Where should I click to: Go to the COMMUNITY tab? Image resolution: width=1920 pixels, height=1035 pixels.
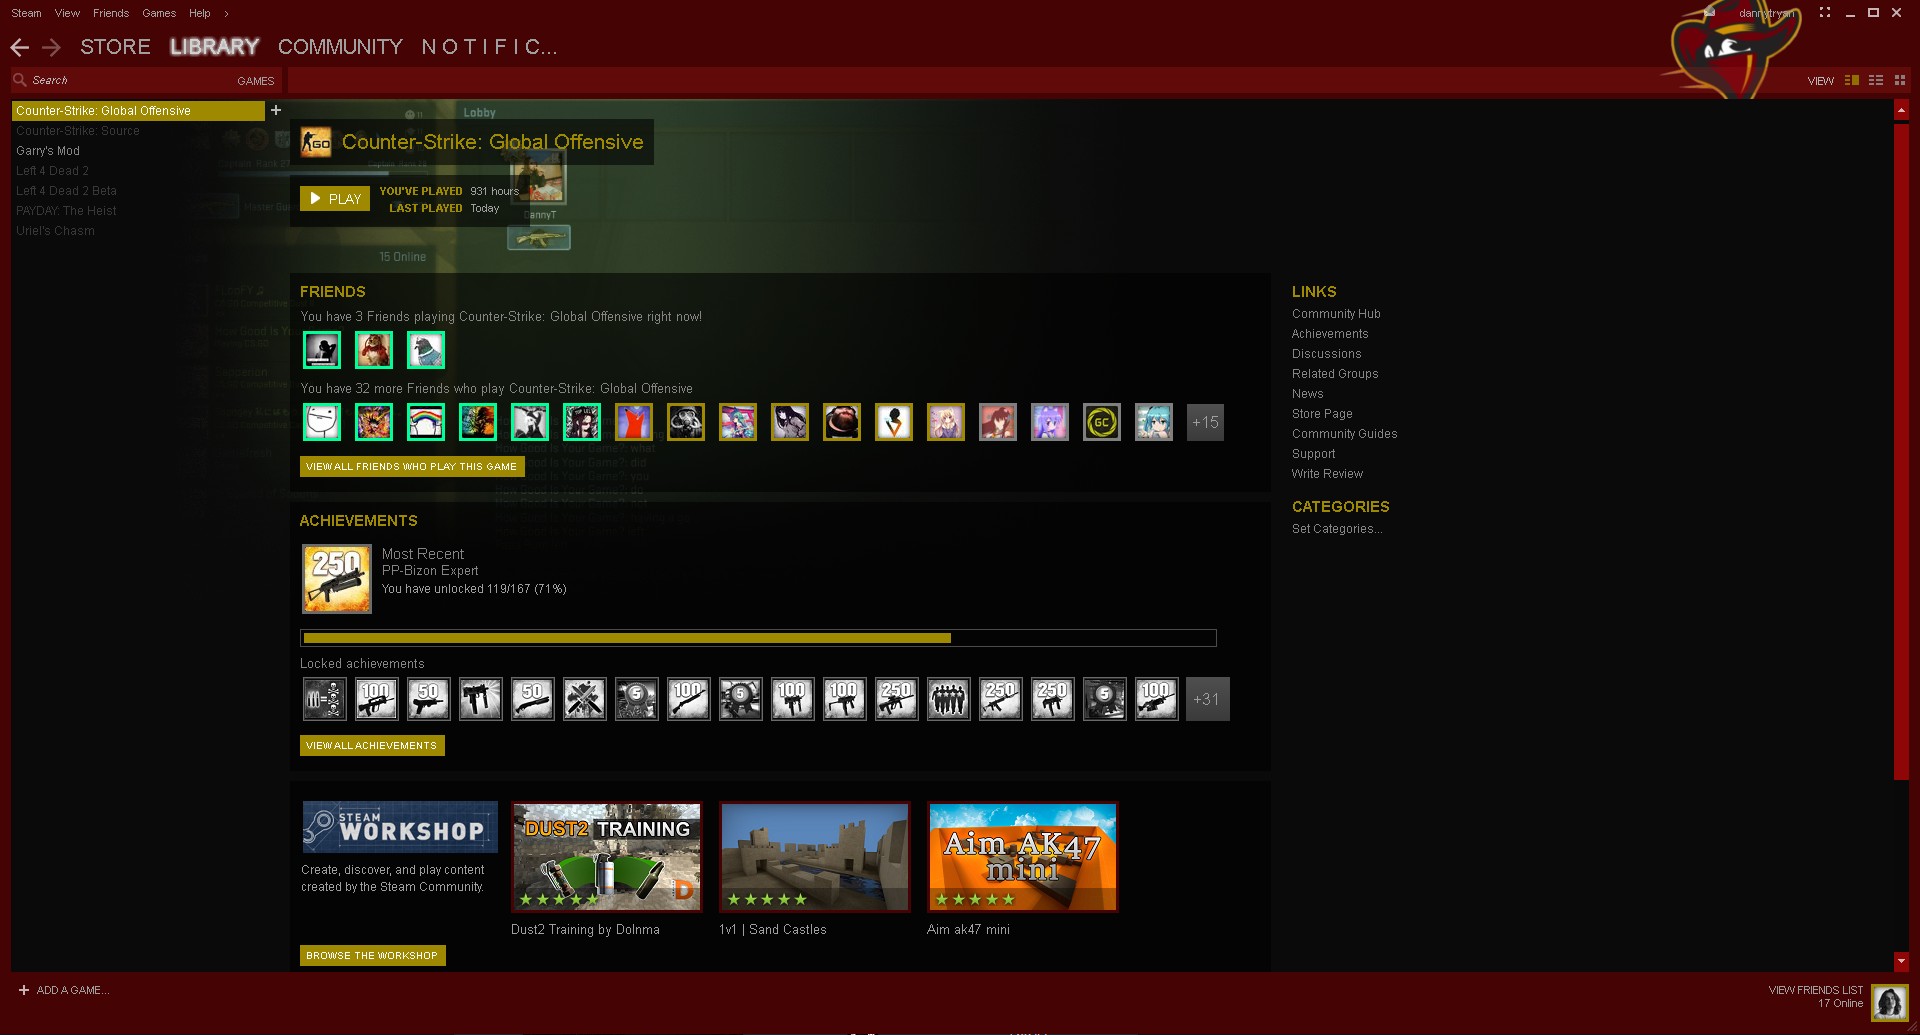coord(340,47)
